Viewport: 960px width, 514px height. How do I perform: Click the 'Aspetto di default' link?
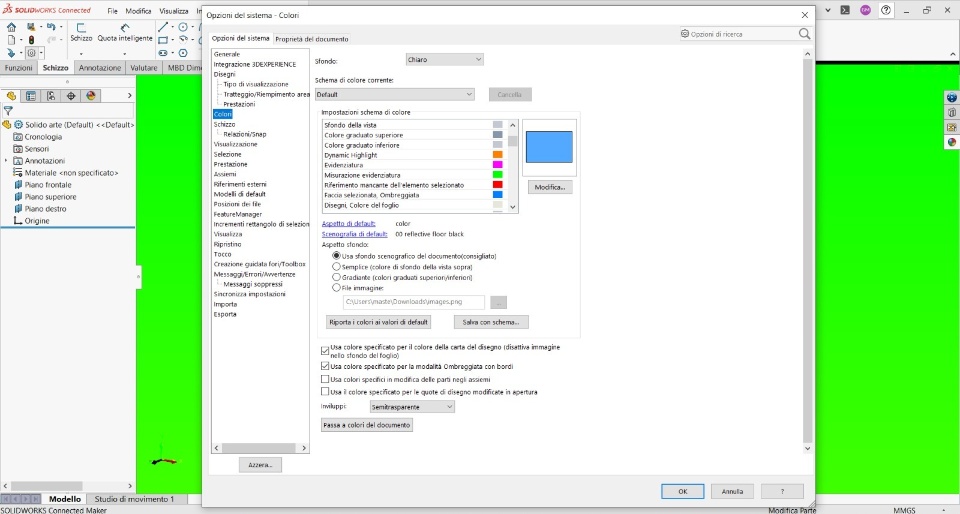[348, 223]
